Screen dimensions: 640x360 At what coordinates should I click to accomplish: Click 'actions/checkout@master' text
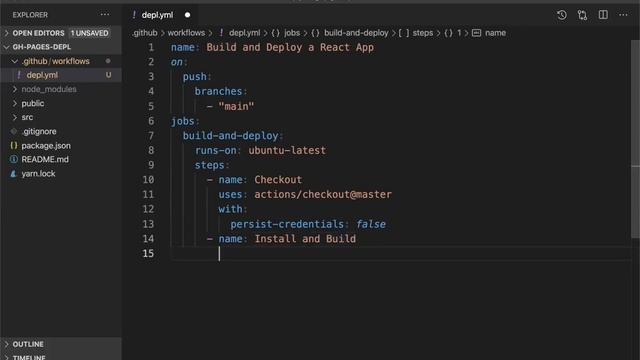(323, 195)
